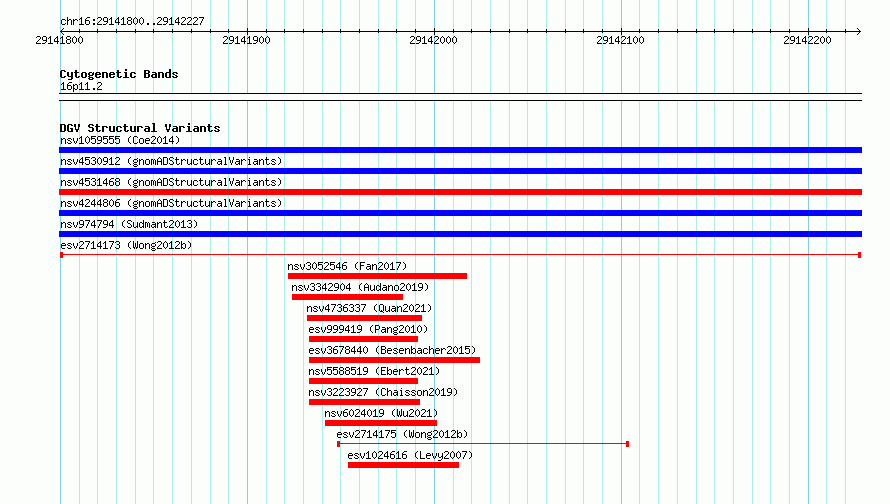Image resolution: width=890 pixels, height=504 pixels.
Task: Select the blue bar under nsv974794
Action: tap(460, 234)
